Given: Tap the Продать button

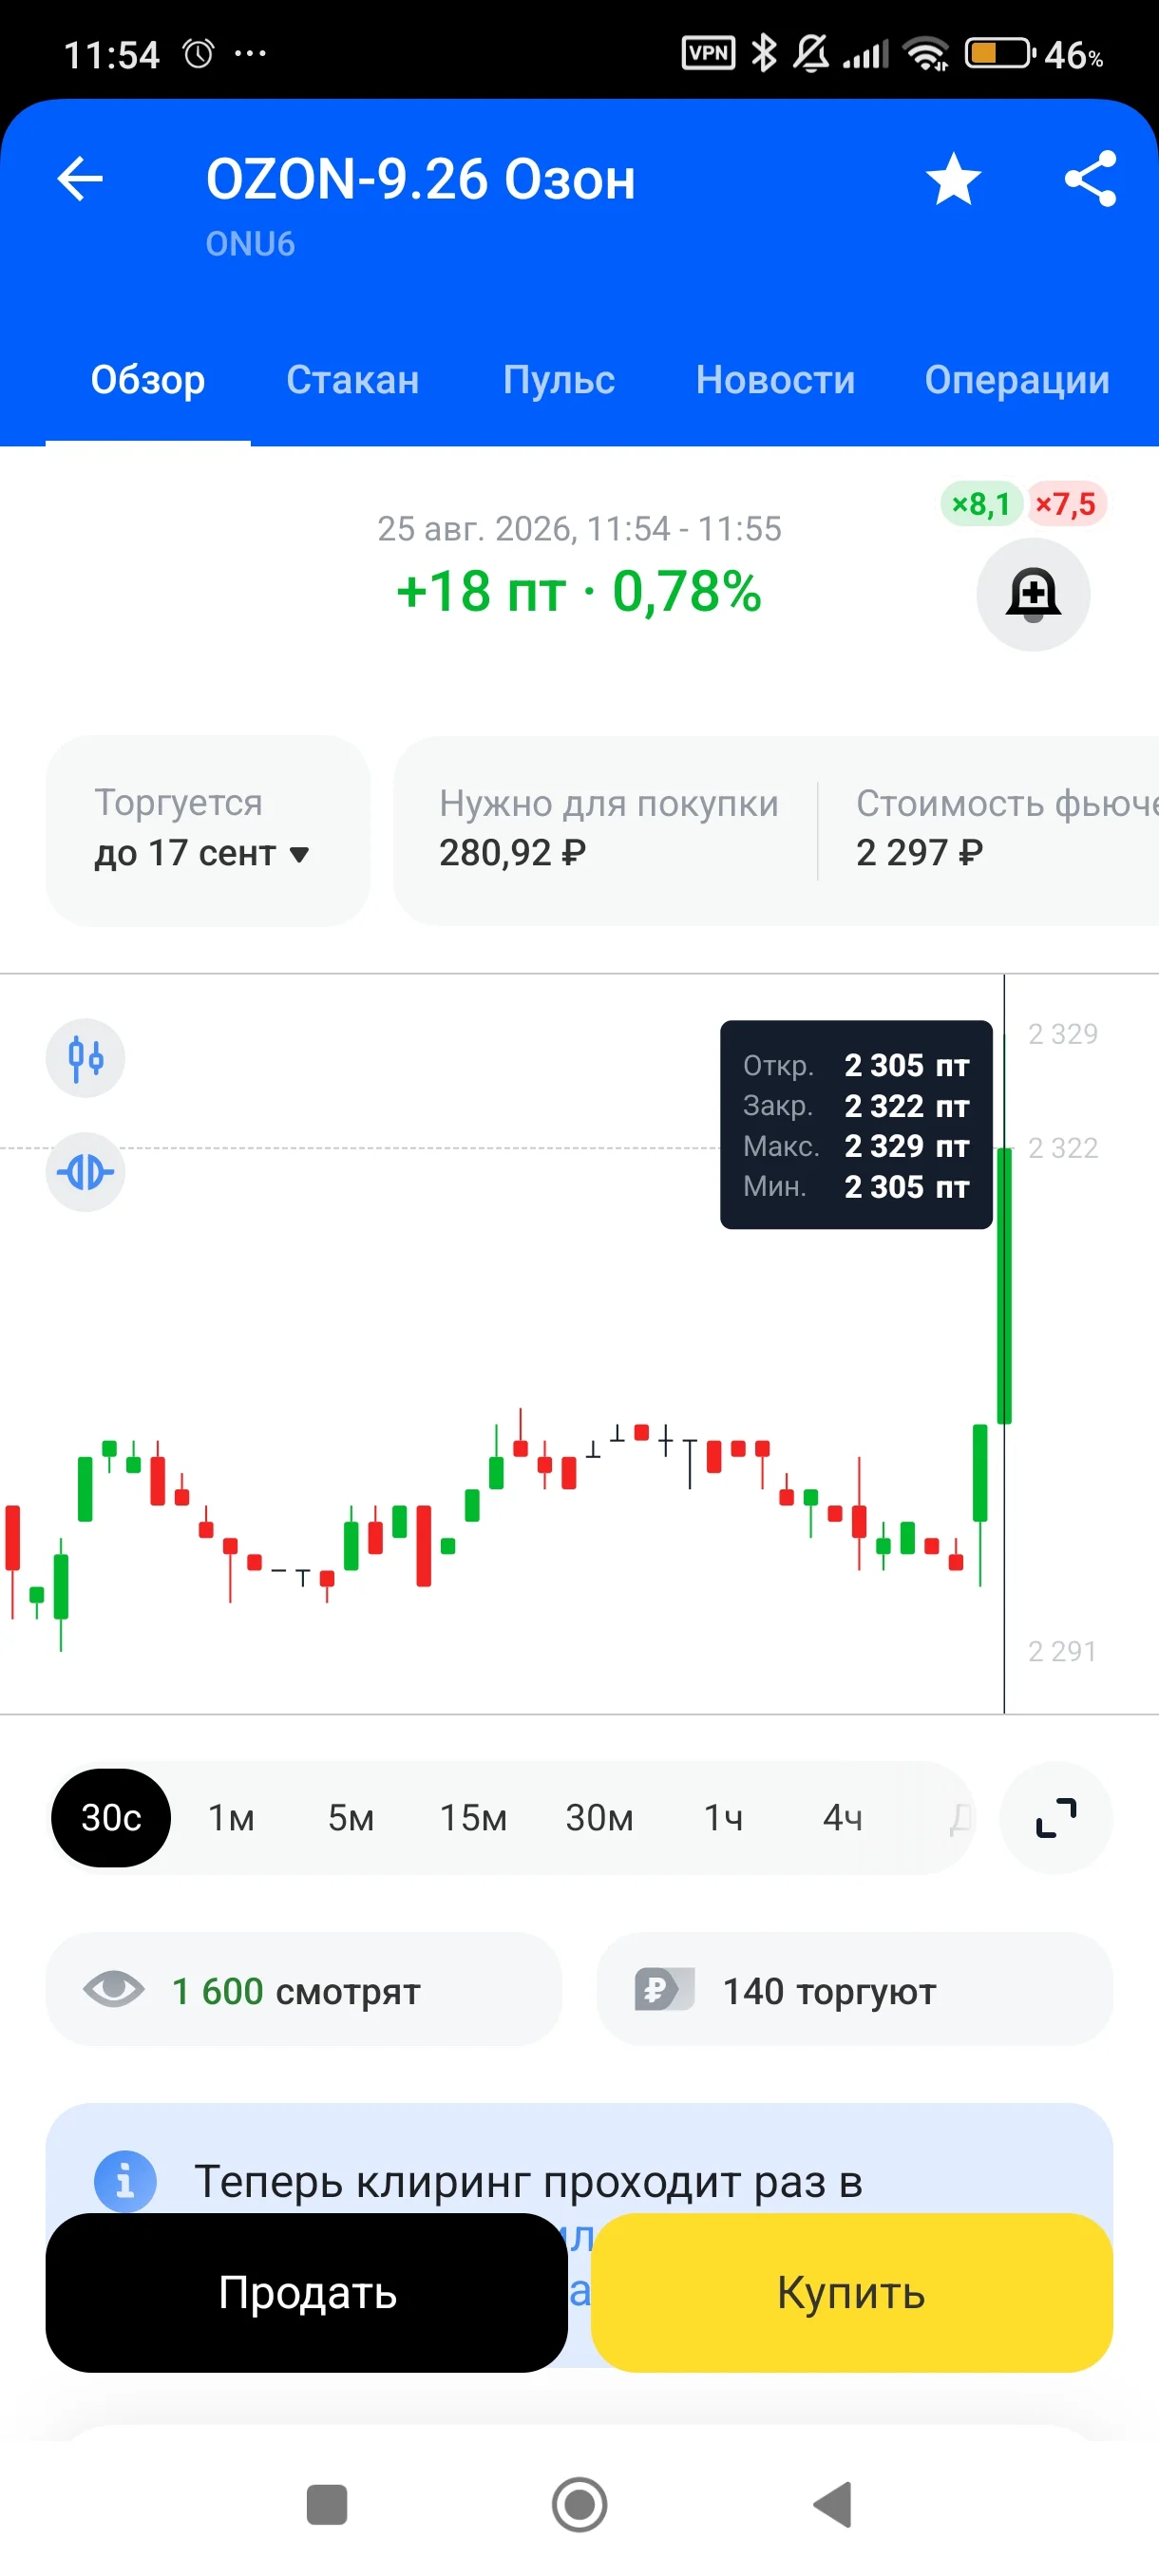Looking at the screenshot, I should click(307, 2292).
